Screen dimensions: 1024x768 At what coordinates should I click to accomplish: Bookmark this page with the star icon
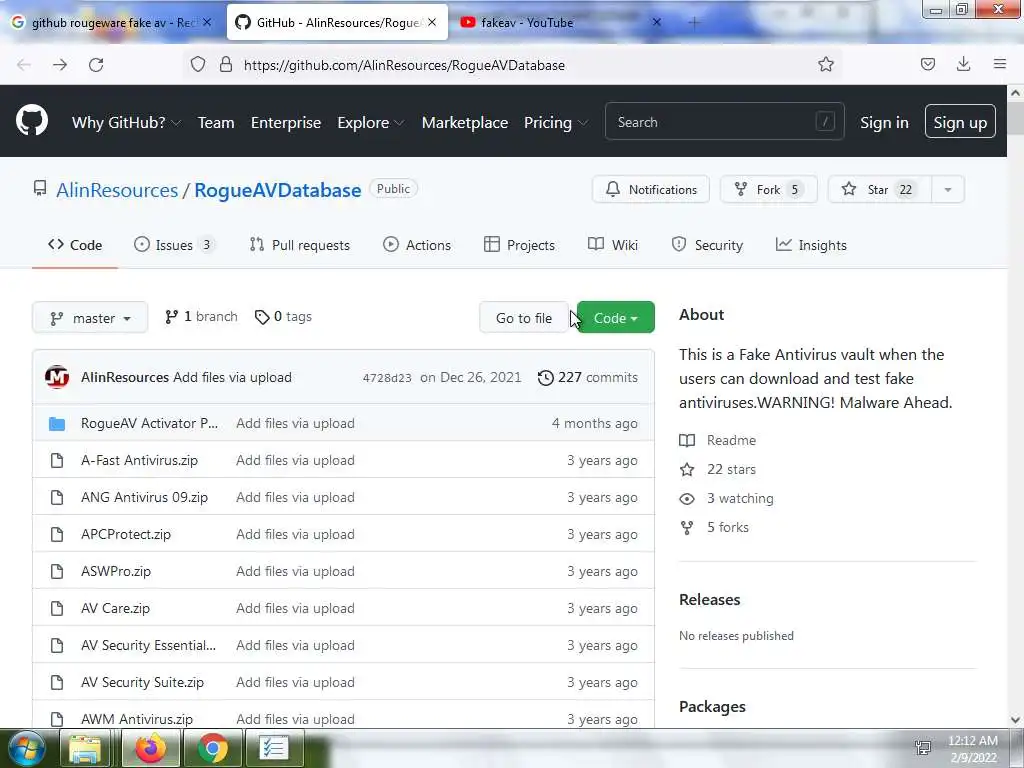[x=825, y=64]
